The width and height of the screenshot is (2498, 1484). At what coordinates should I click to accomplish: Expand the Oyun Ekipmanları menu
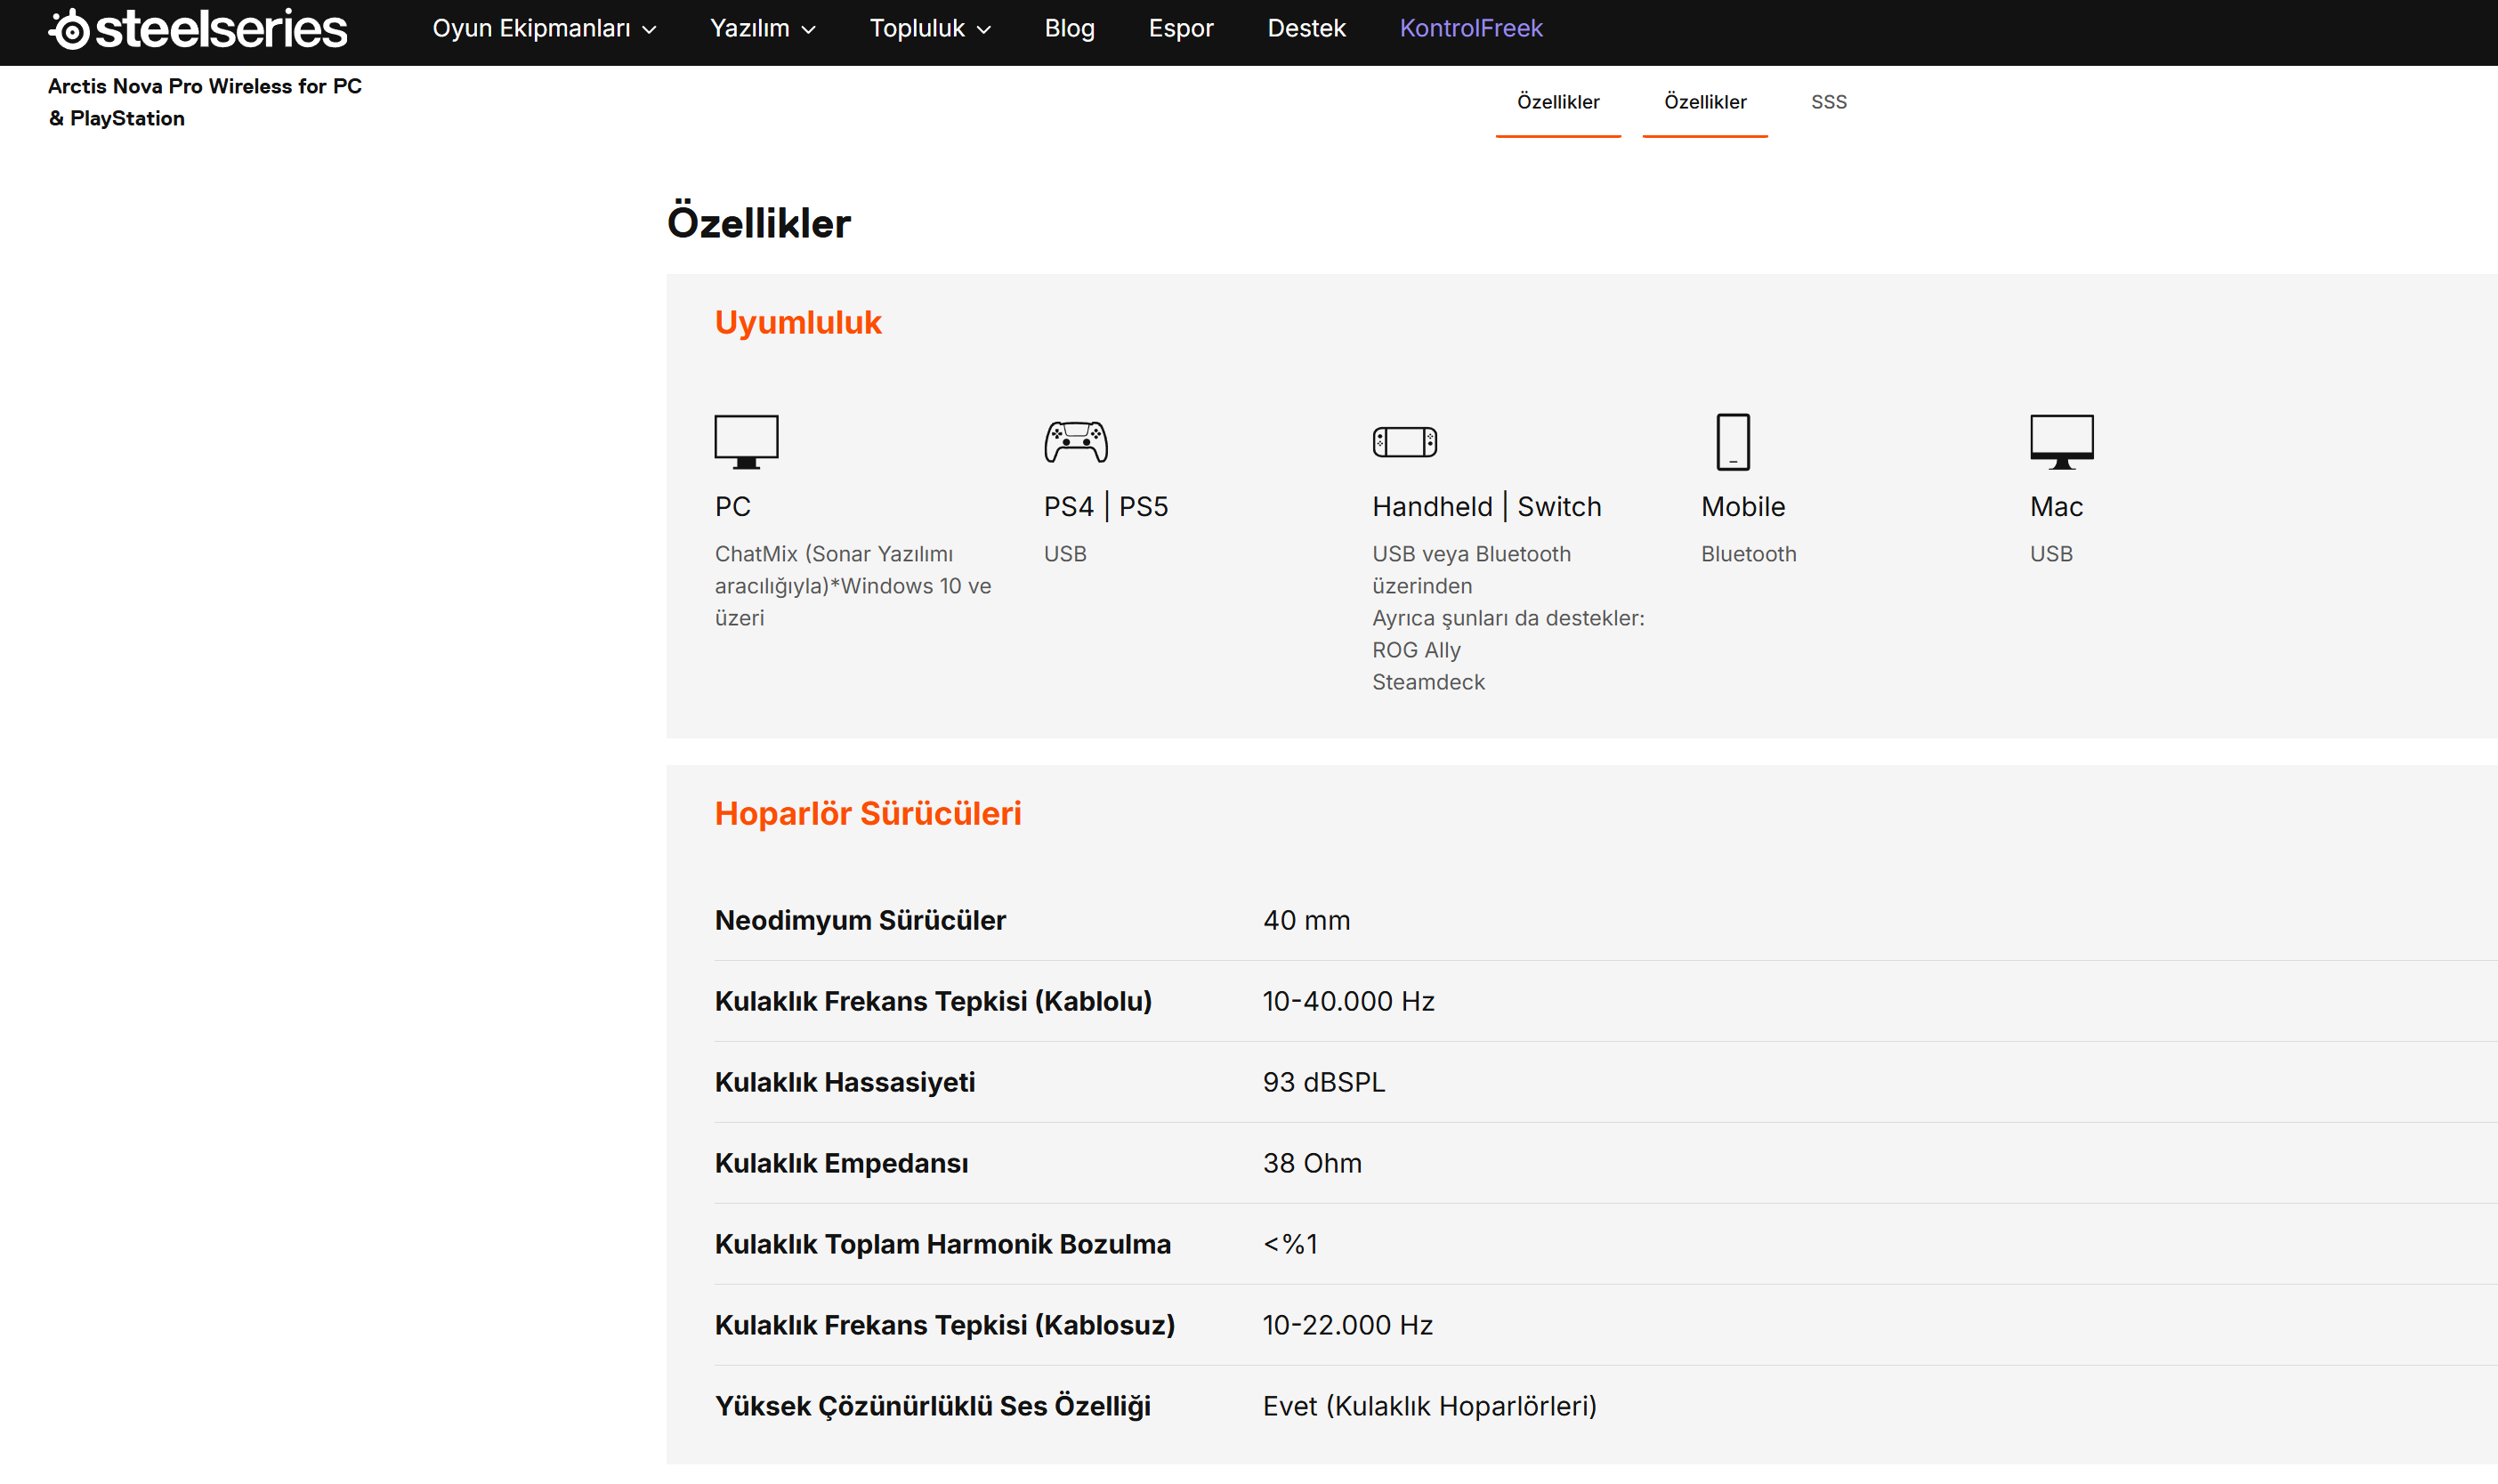click(544, 28)
